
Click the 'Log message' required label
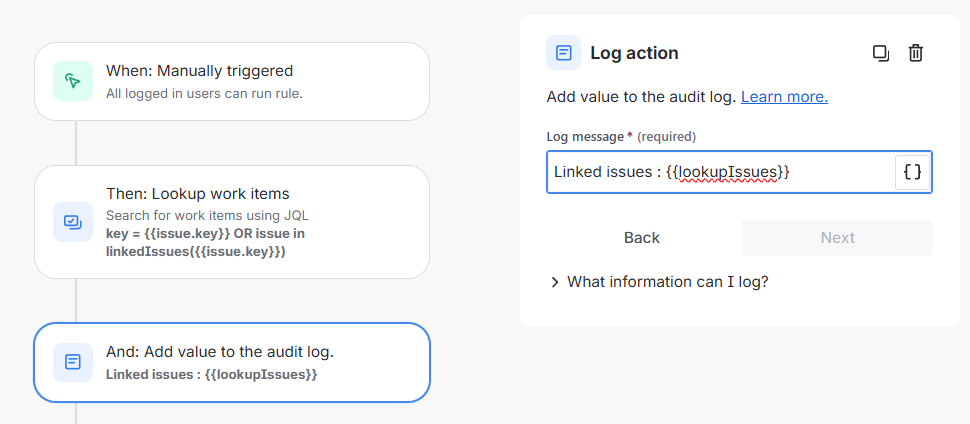coord(621,136)
